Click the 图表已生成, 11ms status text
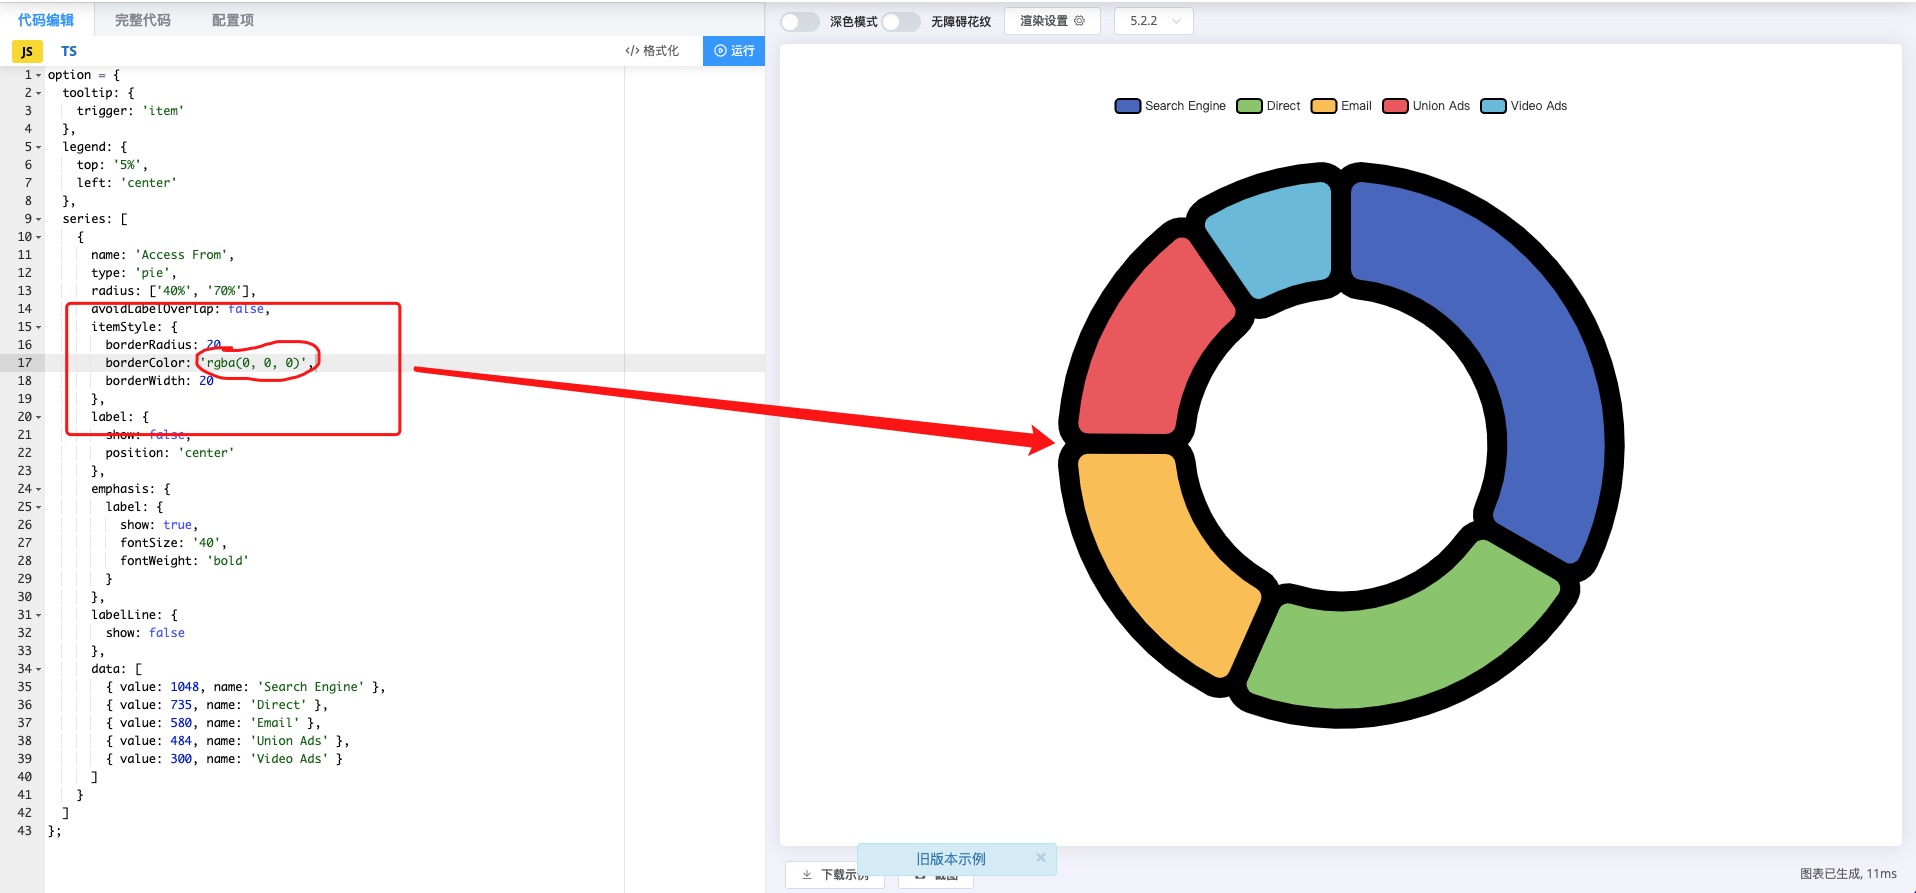Screen dimensions: 1916x893 click(x=1848, y=874)
